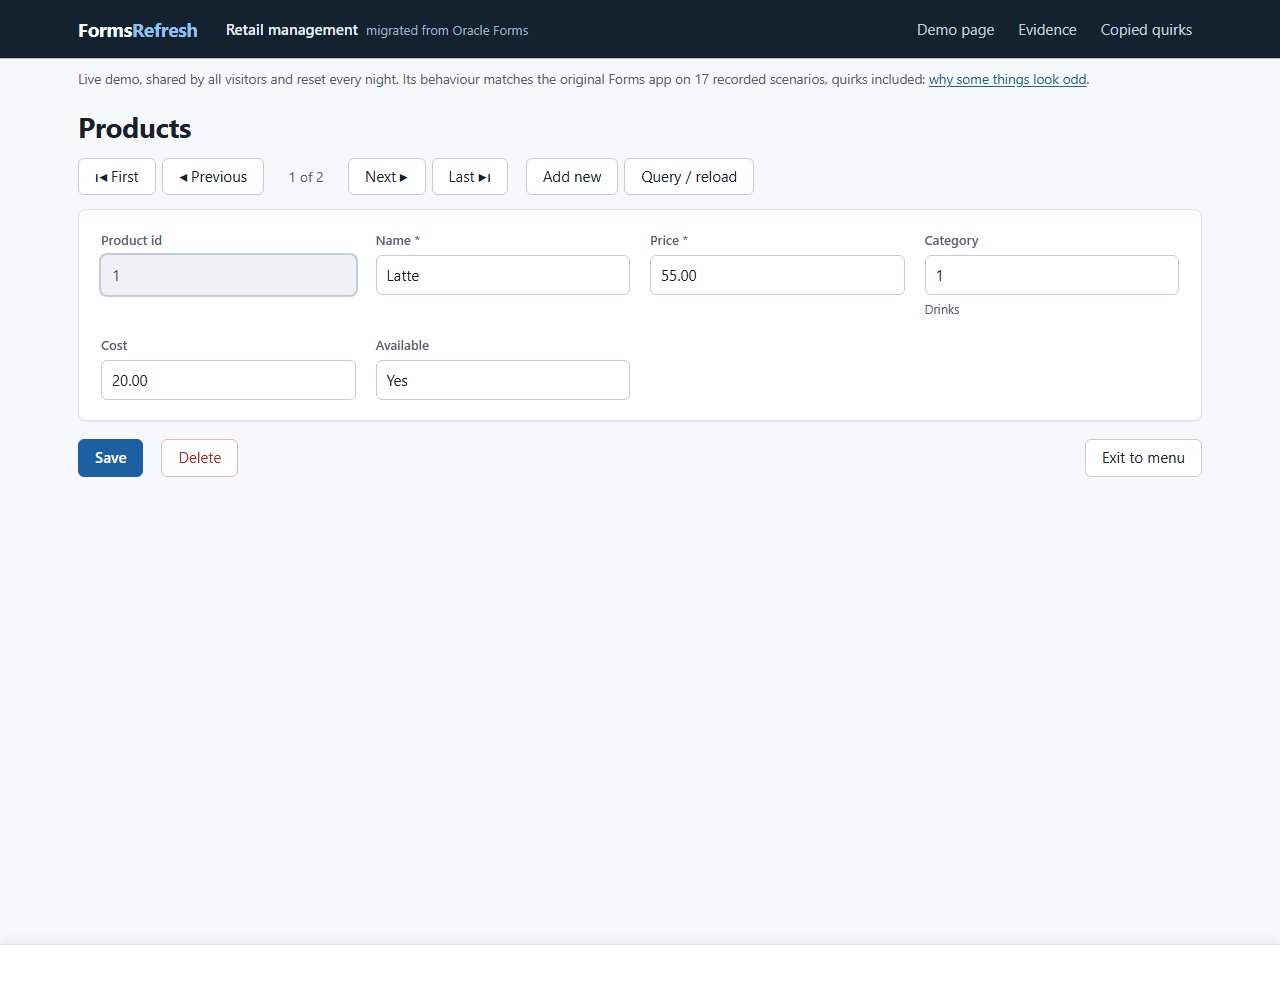This screenshot has width=1280, height=1000.
Task: Click the 'Cost' field label
Action: point(114,346)
